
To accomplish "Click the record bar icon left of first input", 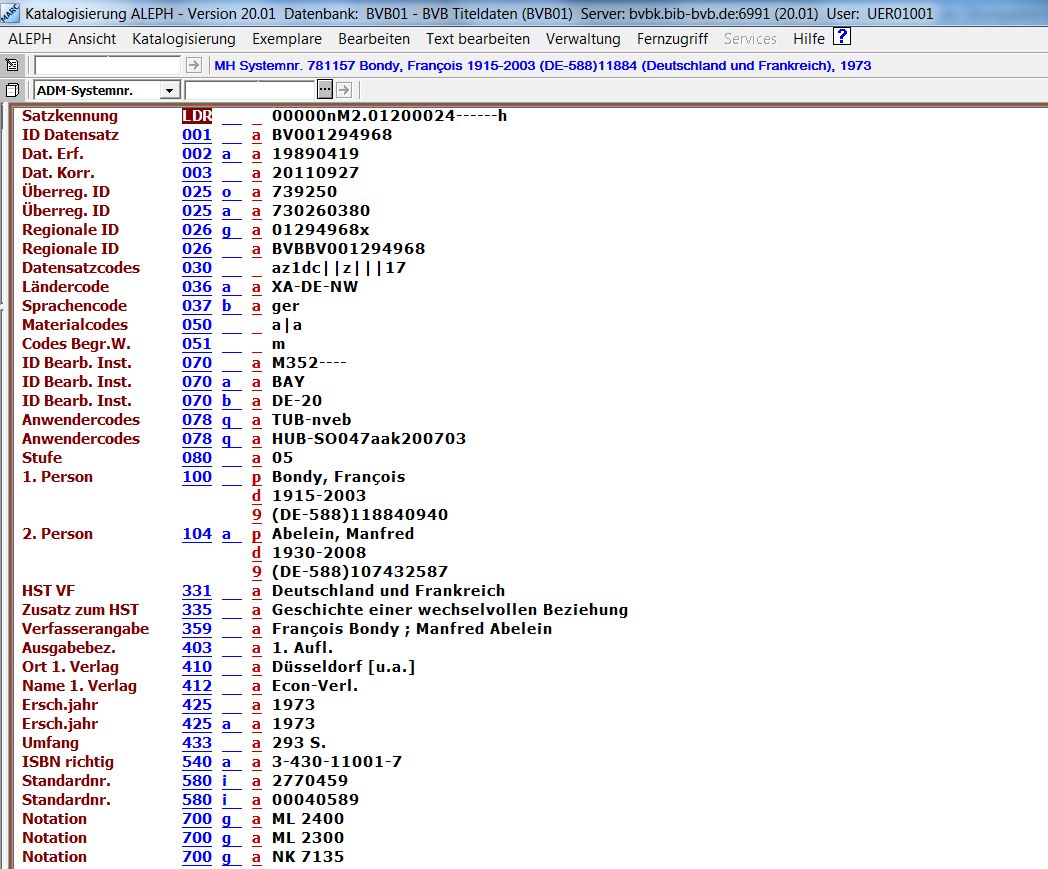I will coord(12,65).
